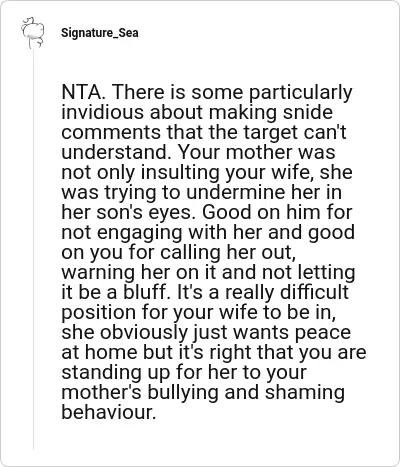The image size is (400, 467).
Task: Click the word "bullying" in the comment
Action: [183, 393]
